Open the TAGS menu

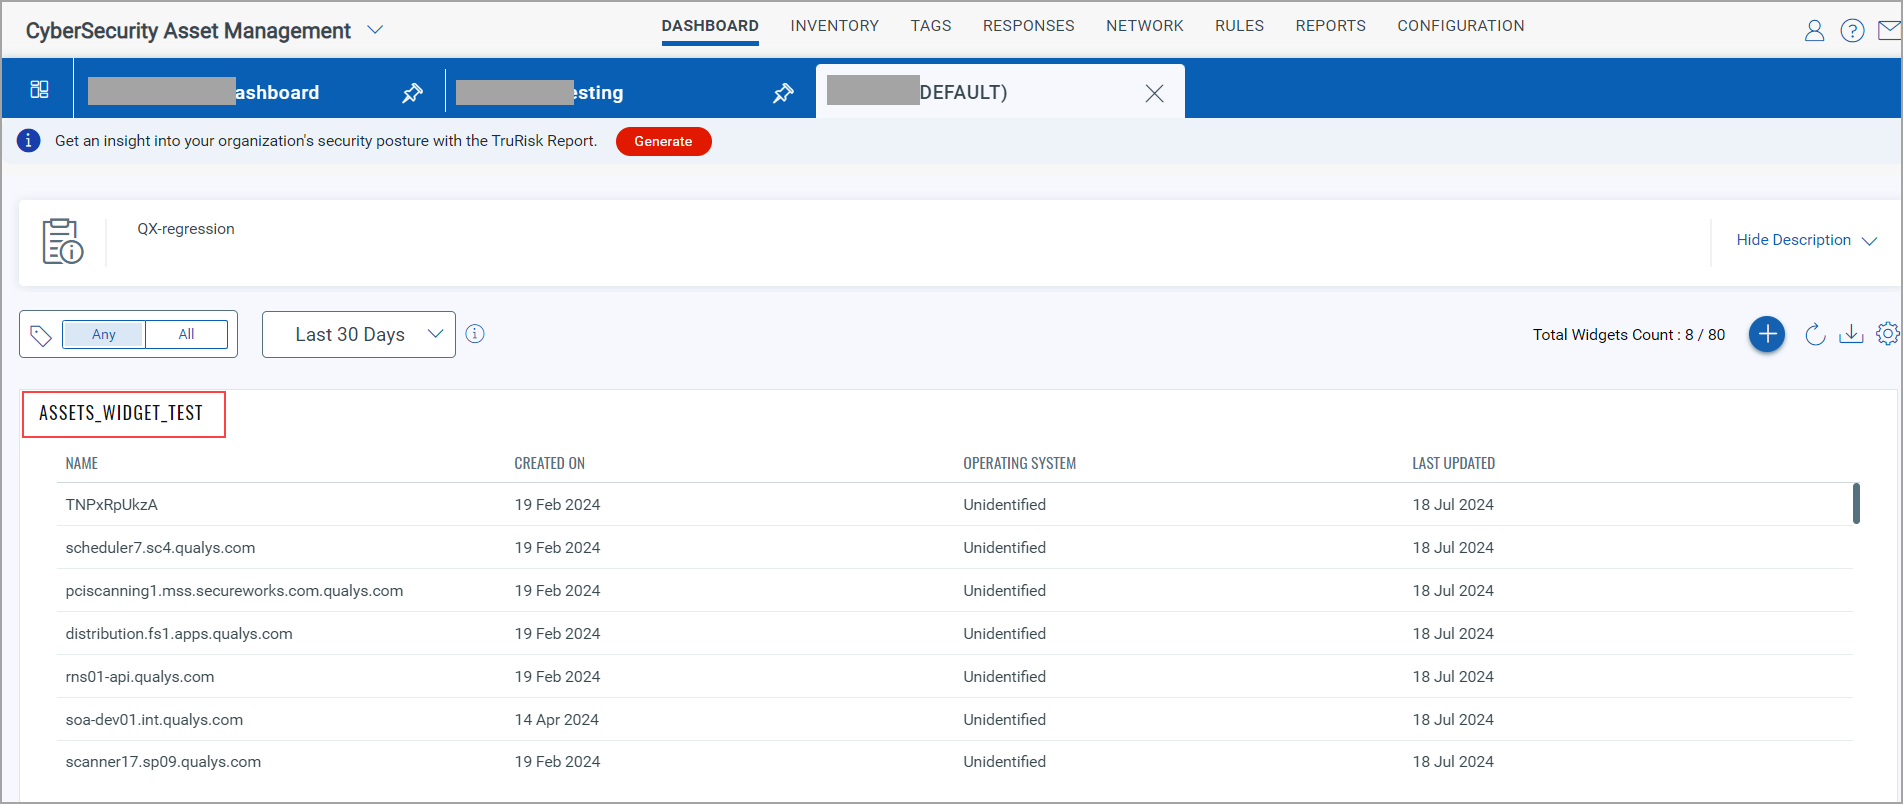[931, 26]
